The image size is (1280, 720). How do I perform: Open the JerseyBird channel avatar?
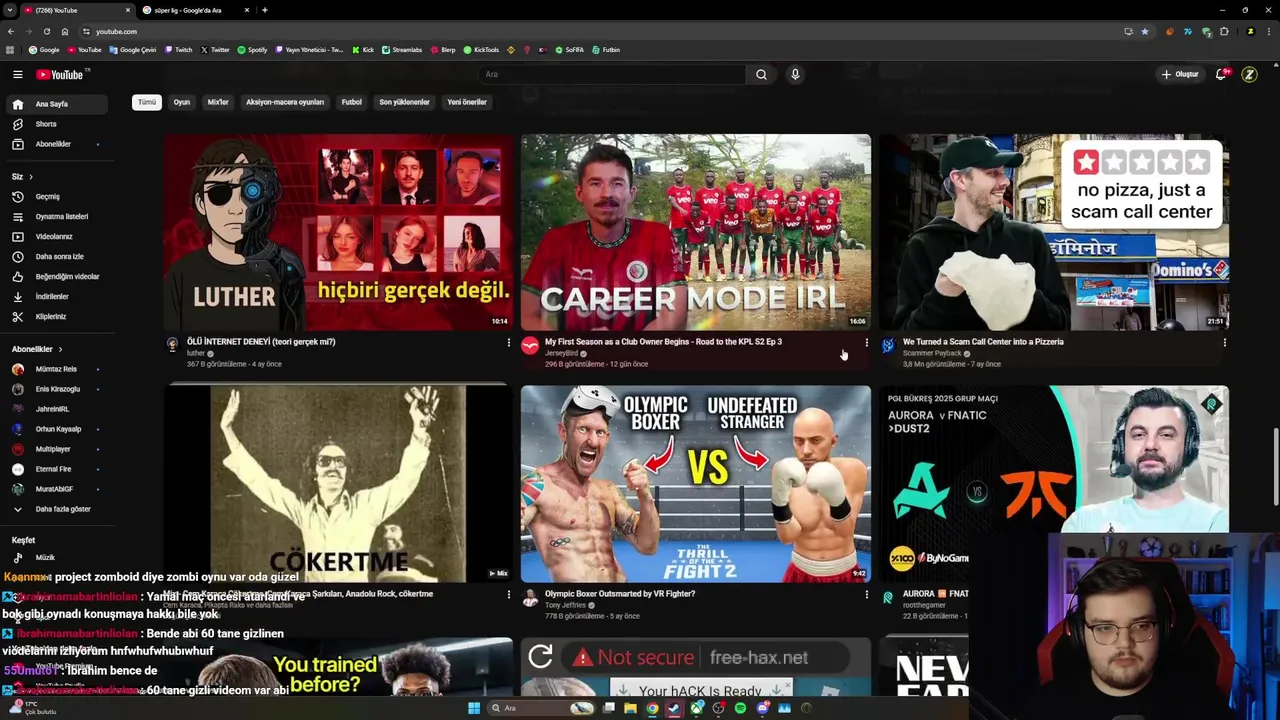click(x=530, y=346)
